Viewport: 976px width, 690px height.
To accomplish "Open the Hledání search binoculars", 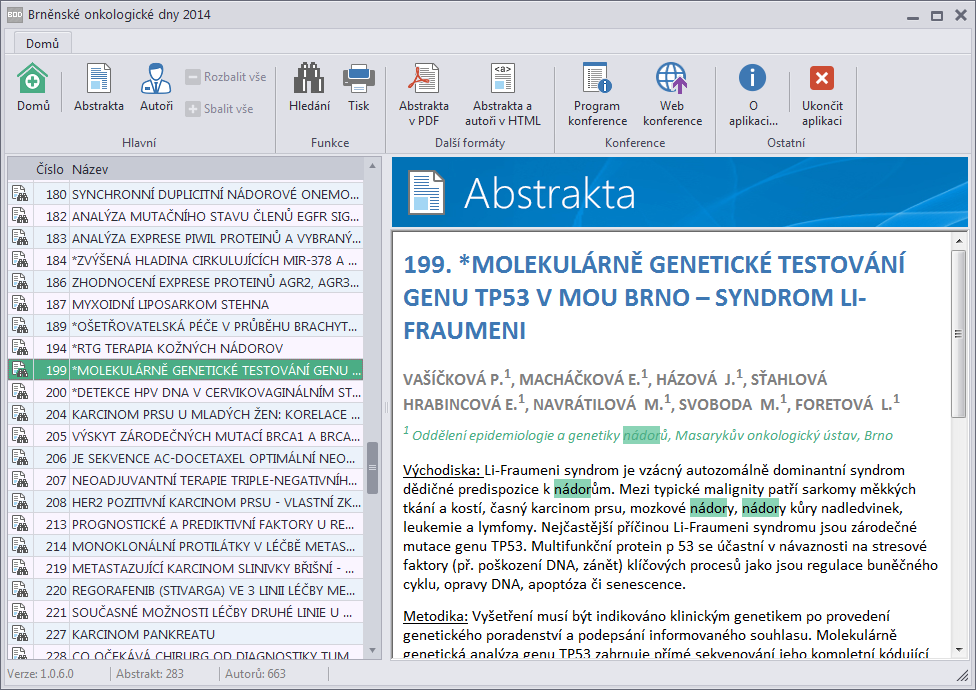I will click(309, 87).
